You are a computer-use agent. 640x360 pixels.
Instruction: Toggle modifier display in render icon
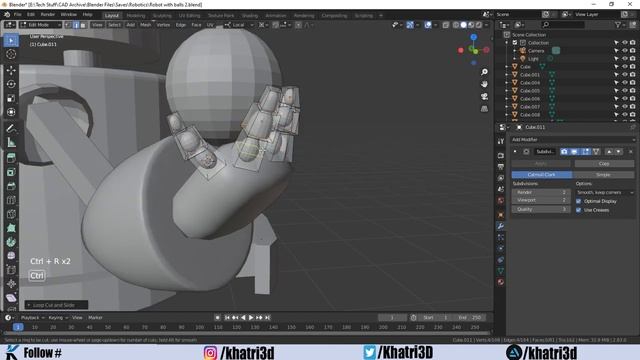(564, 151)
